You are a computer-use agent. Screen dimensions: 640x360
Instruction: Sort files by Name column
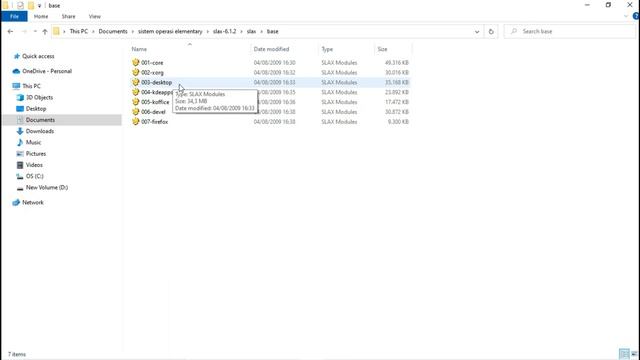tap(139, 49)
